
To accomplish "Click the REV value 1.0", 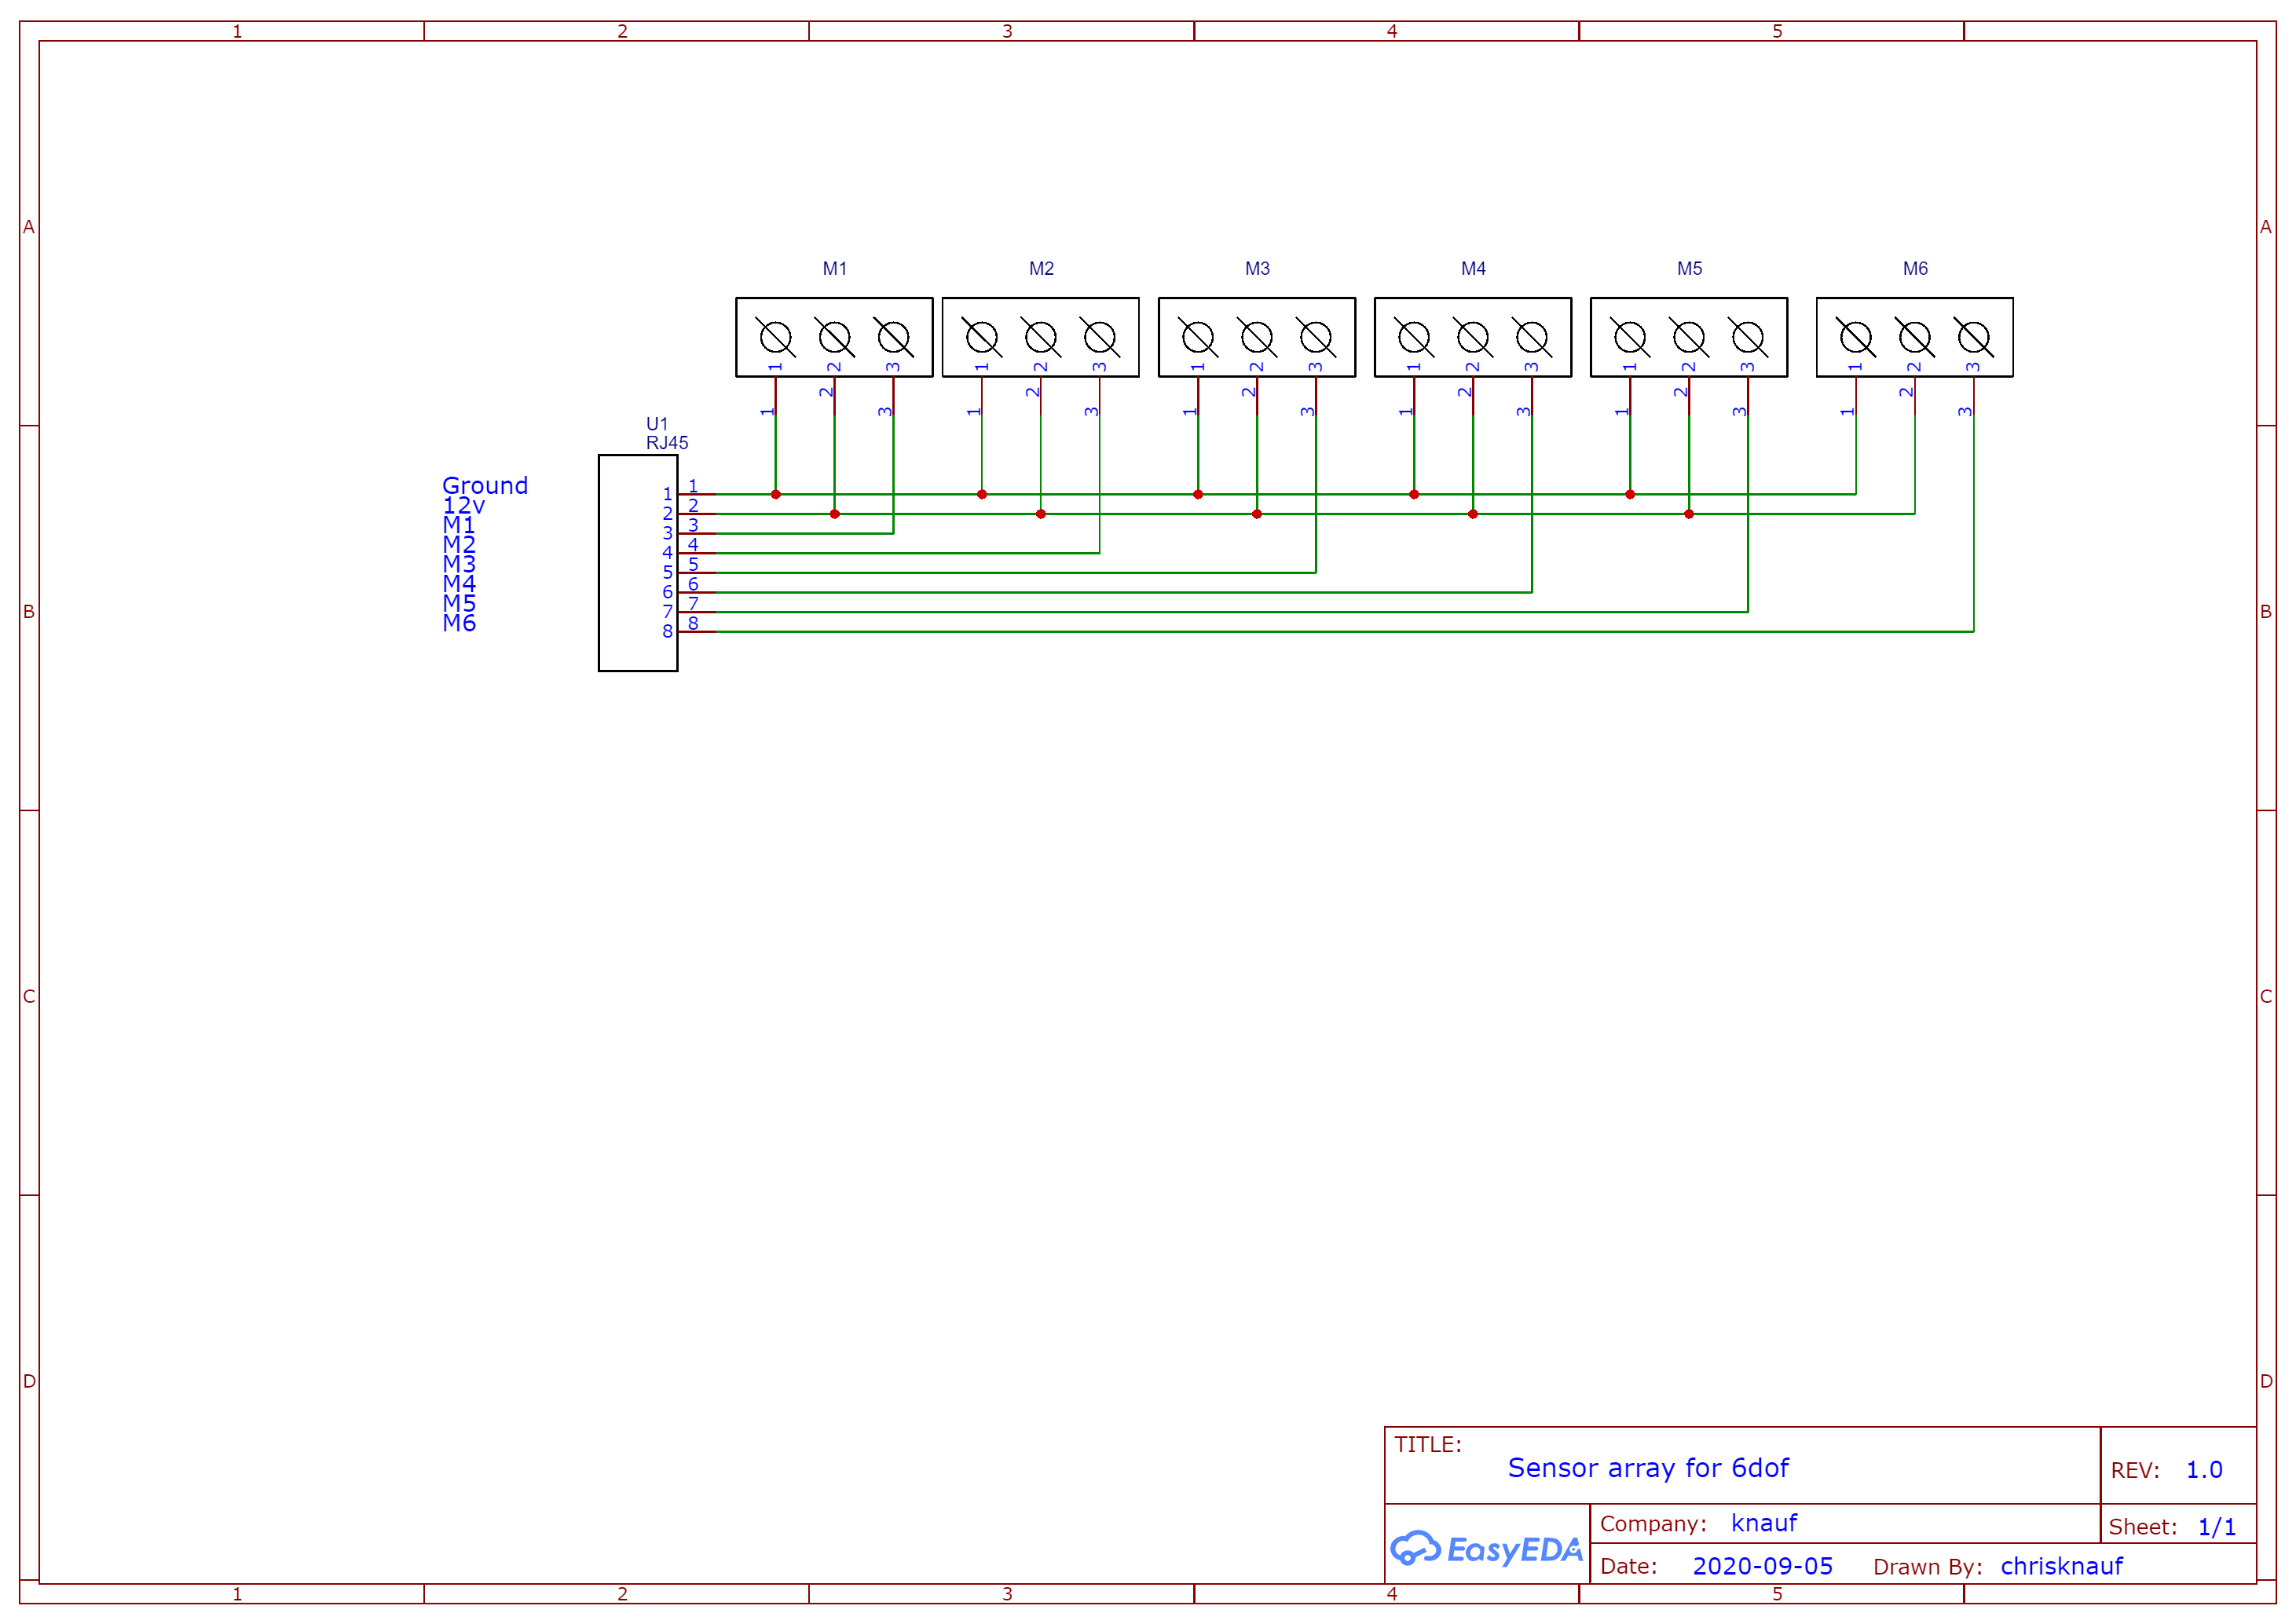I will [x=2204, y=1469].
